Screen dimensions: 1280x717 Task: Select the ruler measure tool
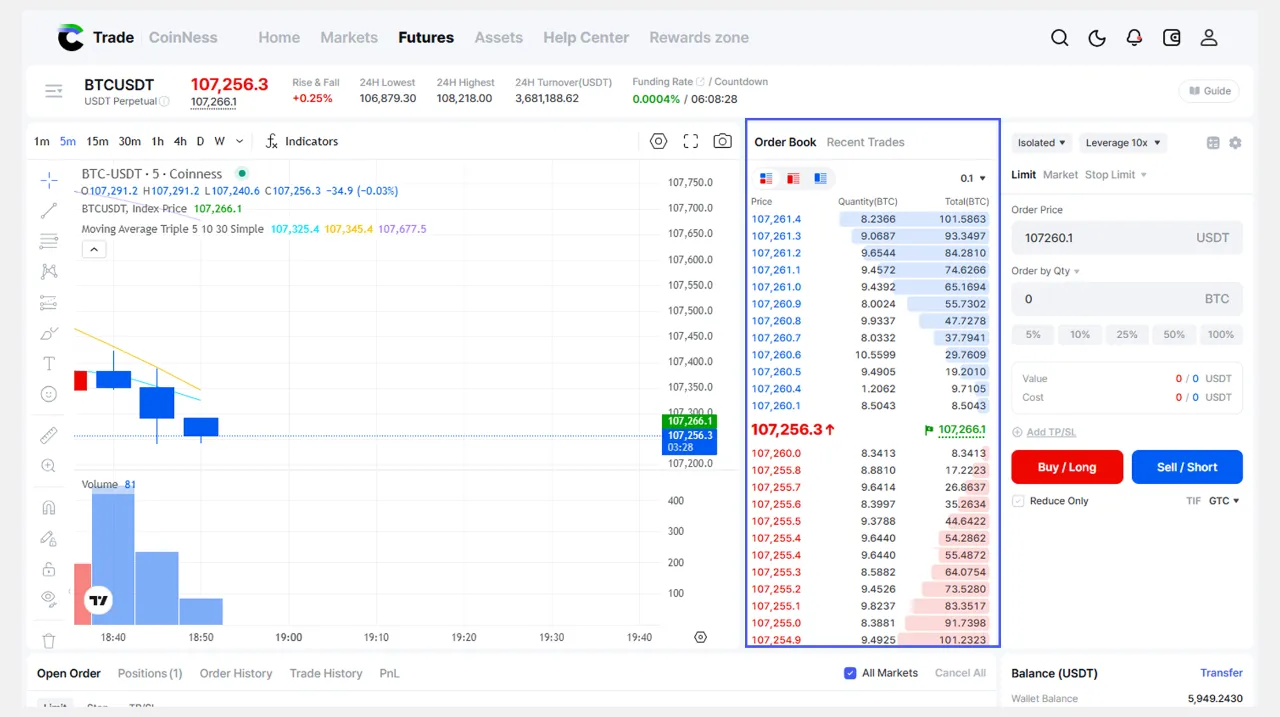[x=48, y=435]
